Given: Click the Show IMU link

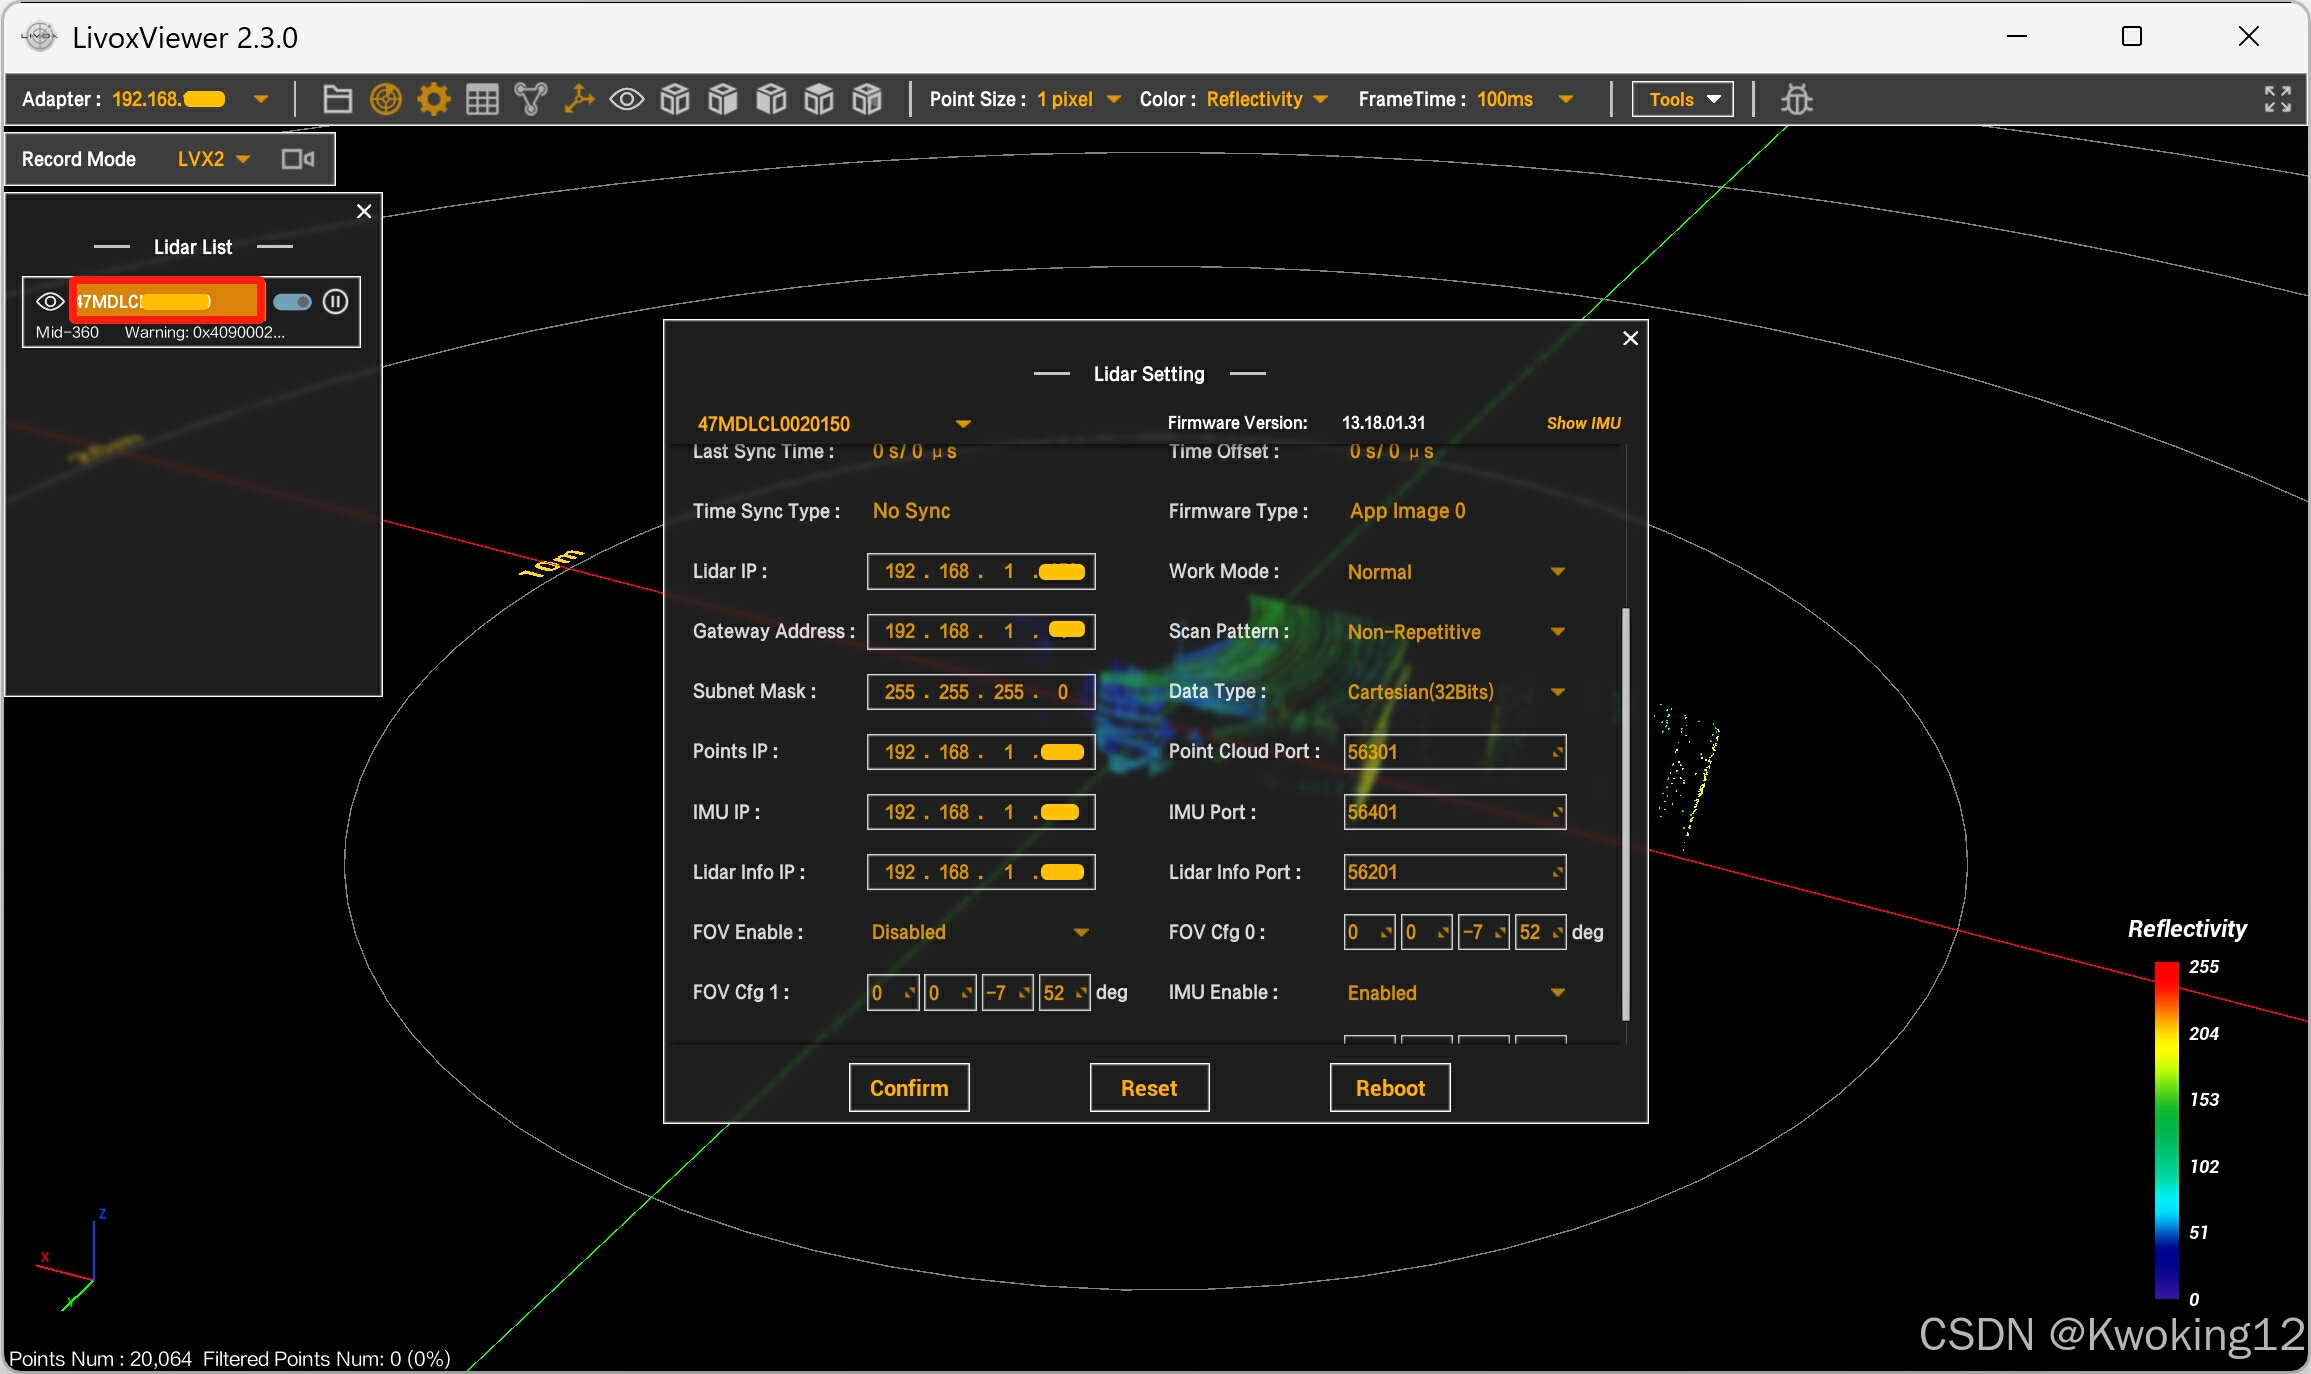Looking at the screenshot, I should pos(1583,423).
